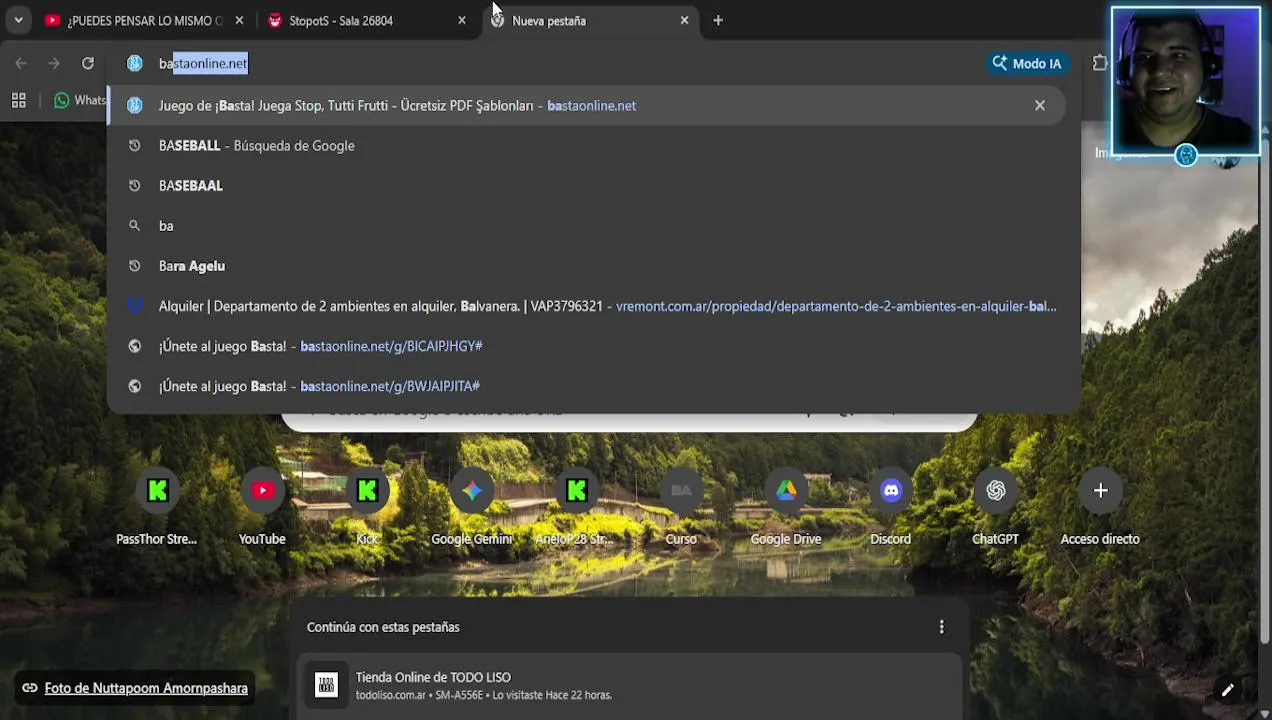Open the extensions puzzle icon
The width and height of the screenshot is (1272, 720).
pyautogui.click(x=1100, y=63)
